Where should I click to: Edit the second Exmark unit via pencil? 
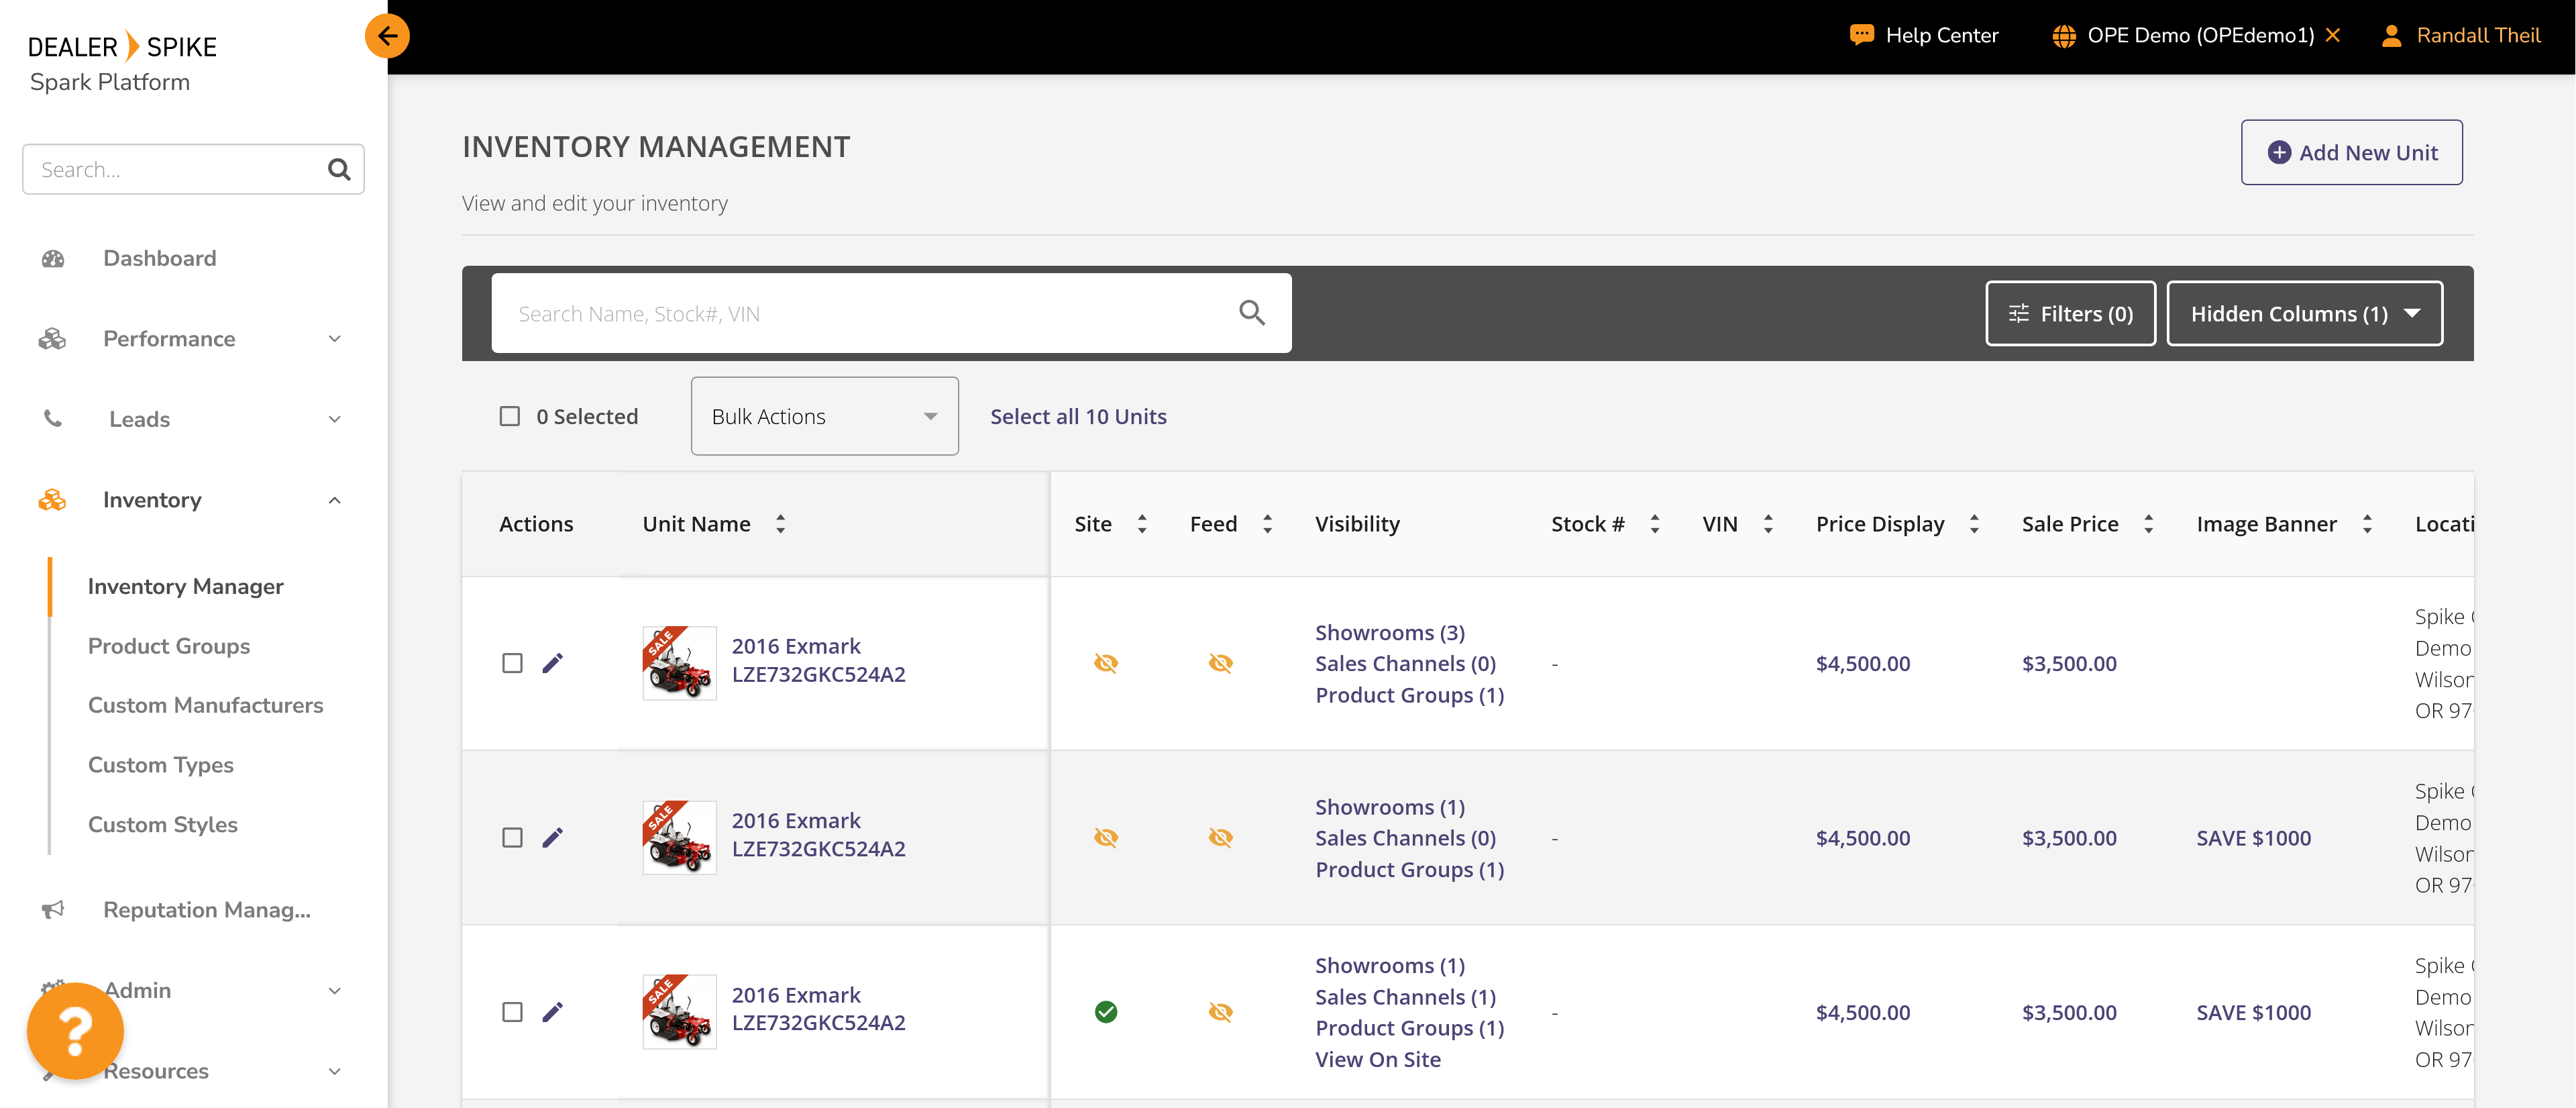[x=553, y=838]
